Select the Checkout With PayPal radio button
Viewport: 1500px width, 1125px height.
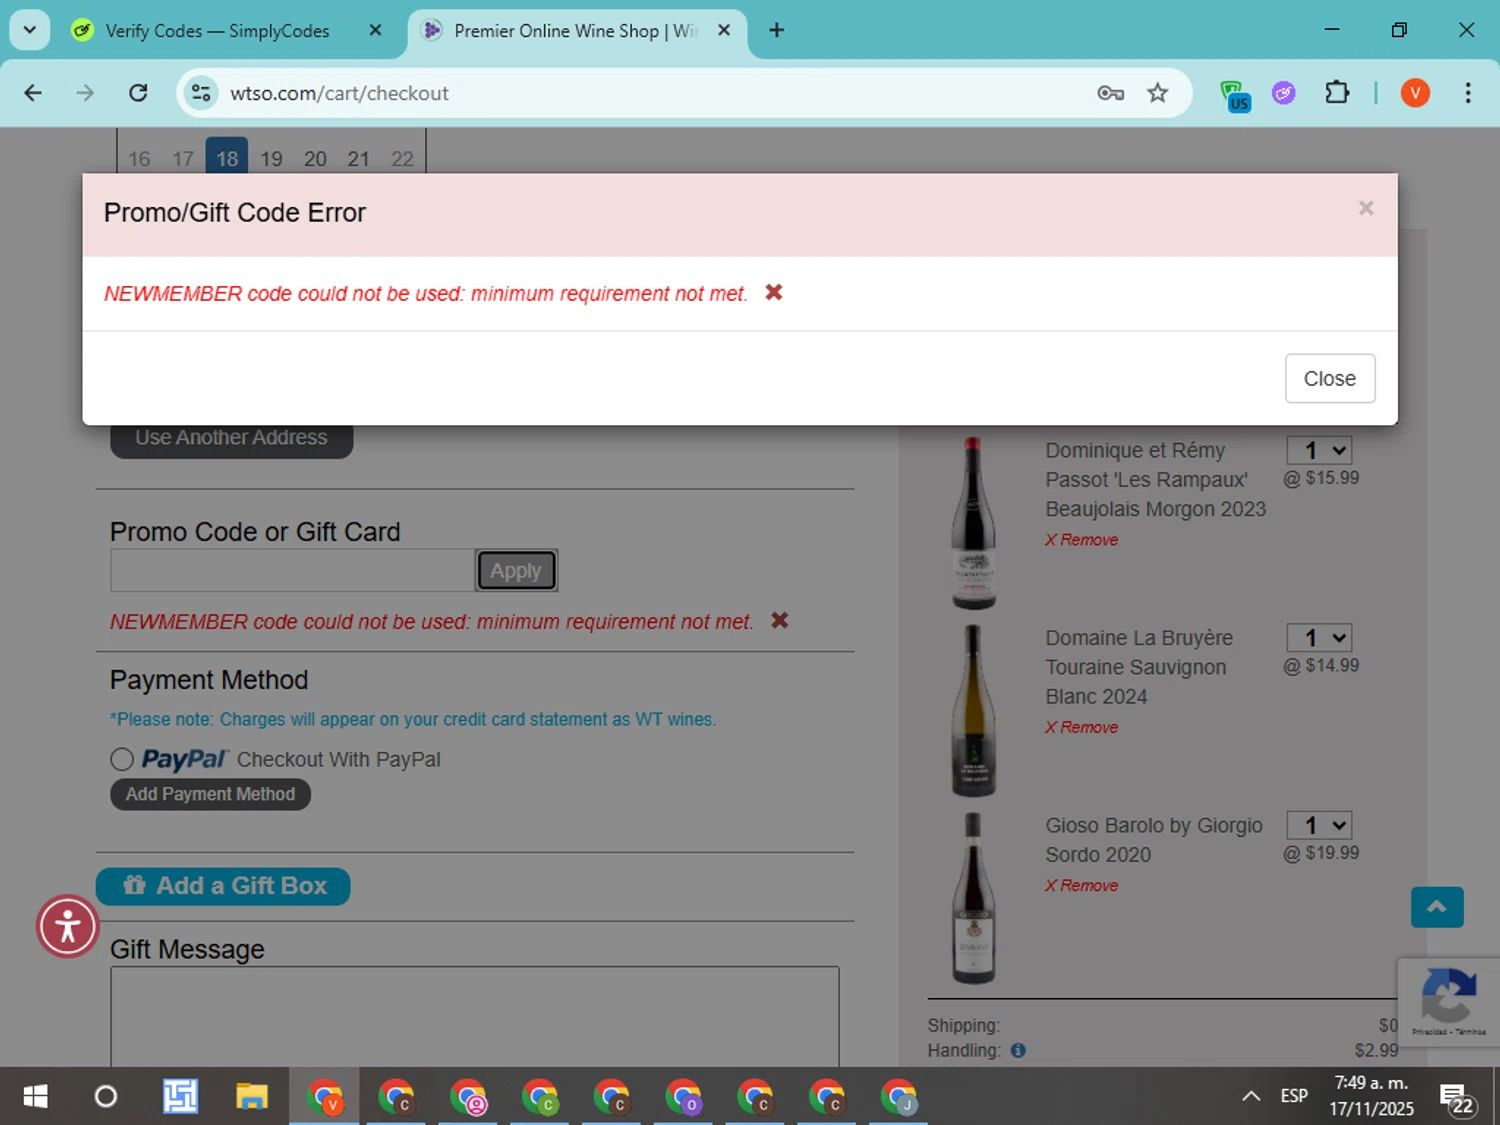click(122, 759)
